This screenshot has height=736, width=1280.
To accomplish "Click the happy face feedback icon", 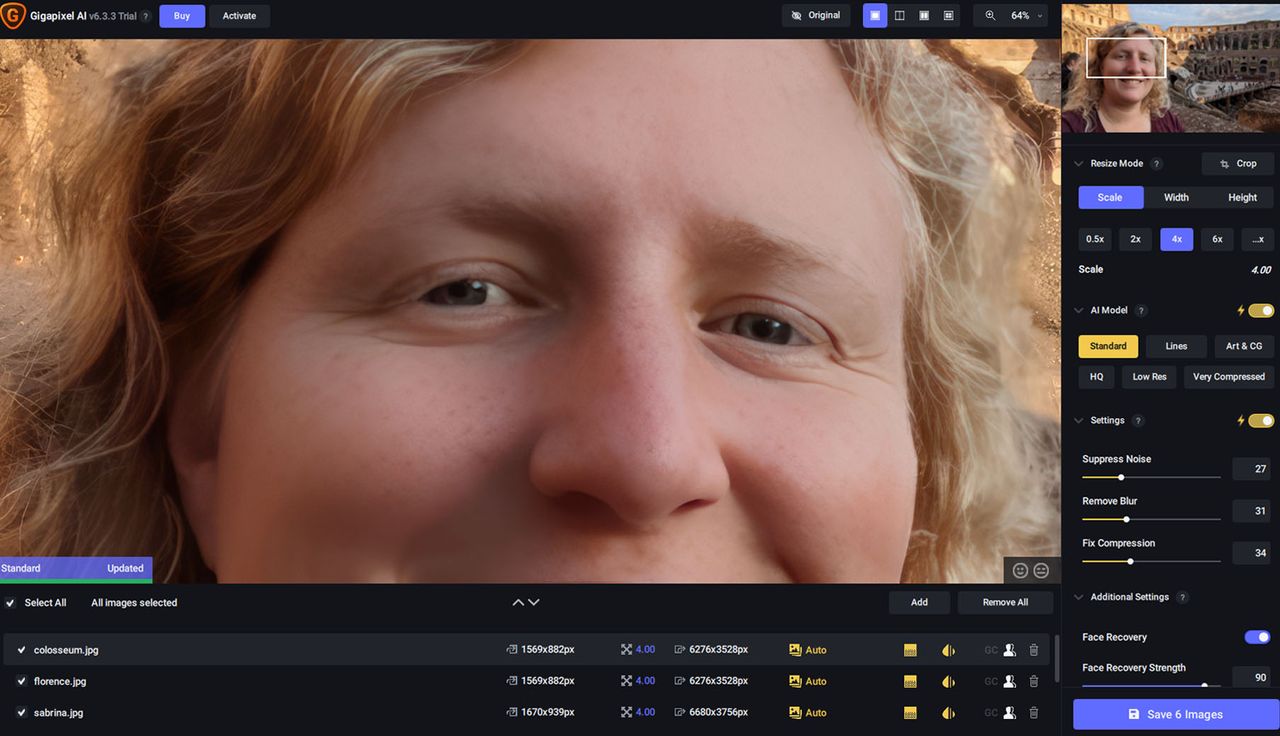I will click(1020, 570).
